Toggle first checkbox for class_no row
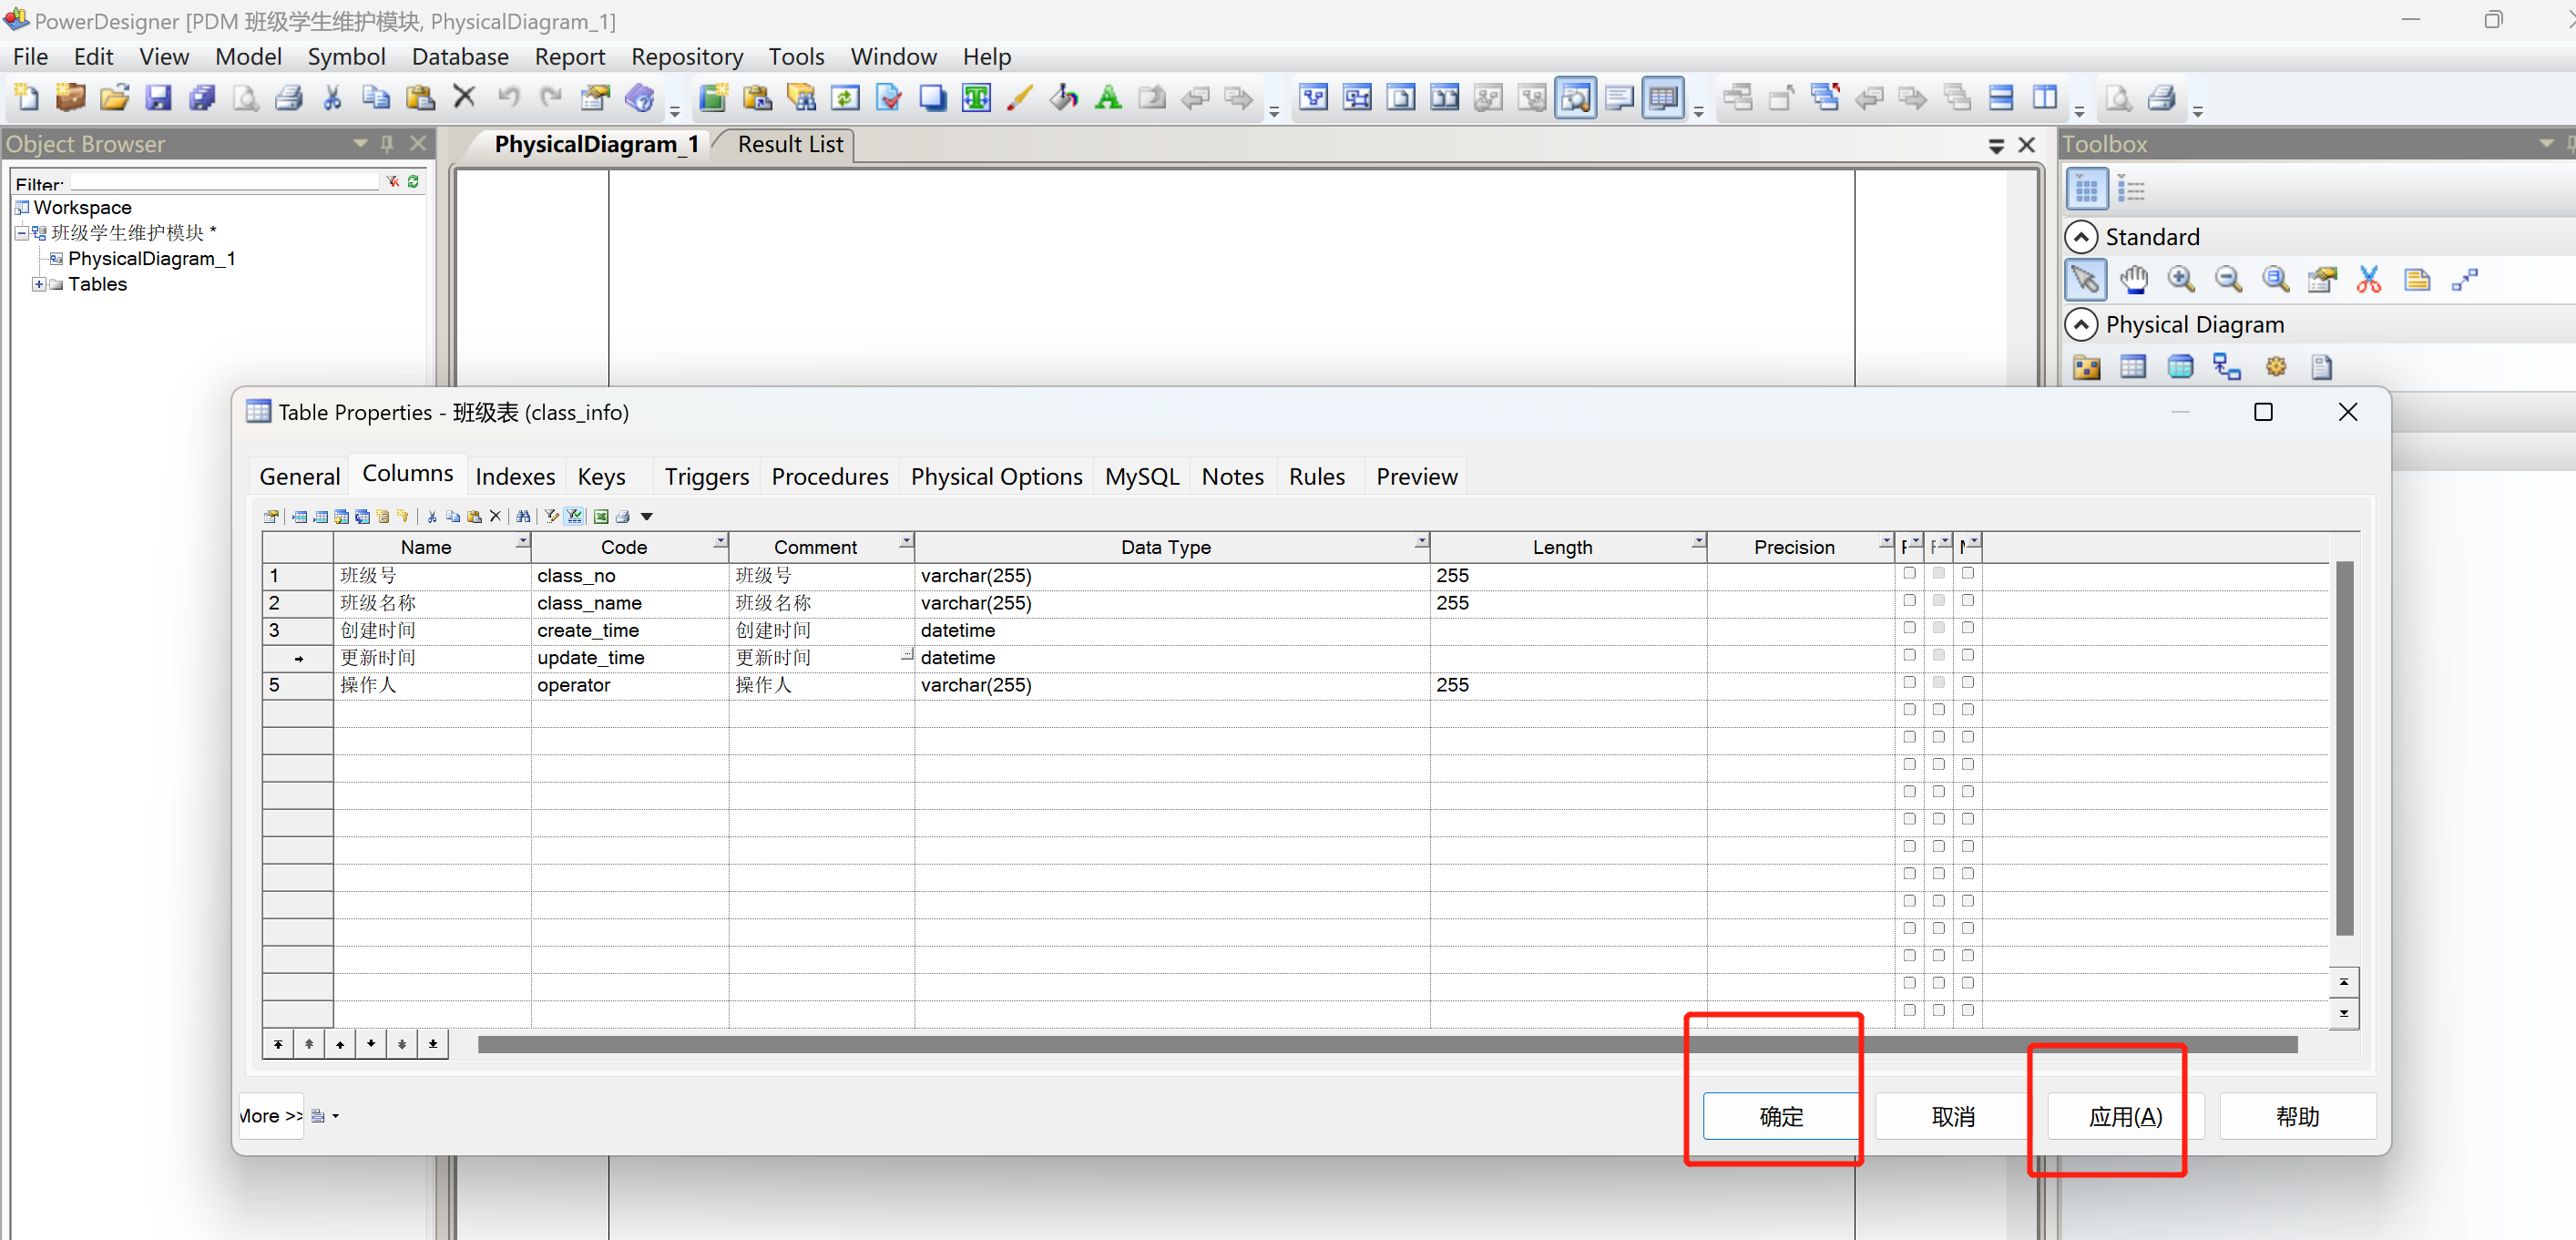 tap(1909, 574)
